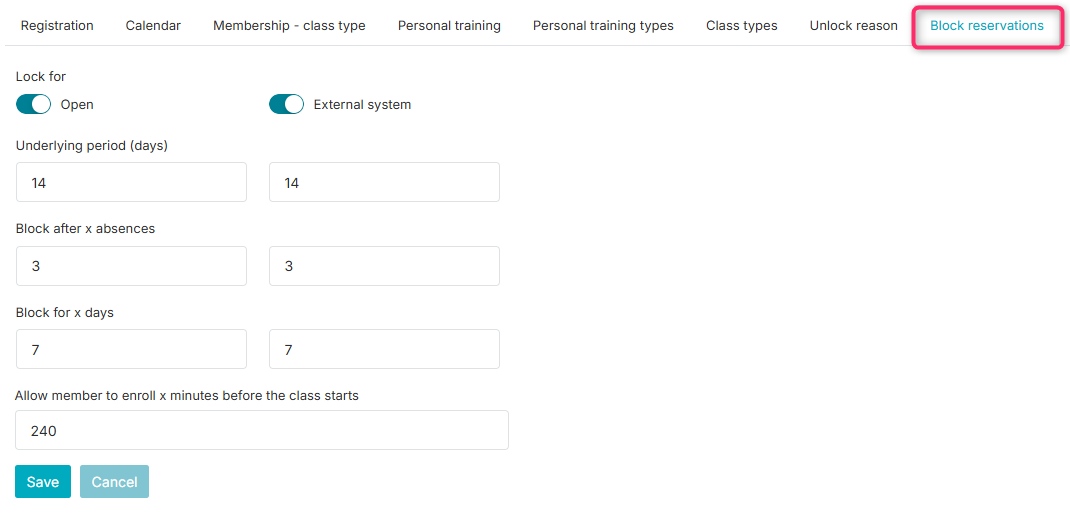Focus Underlying period field for Open

point(131,182)
